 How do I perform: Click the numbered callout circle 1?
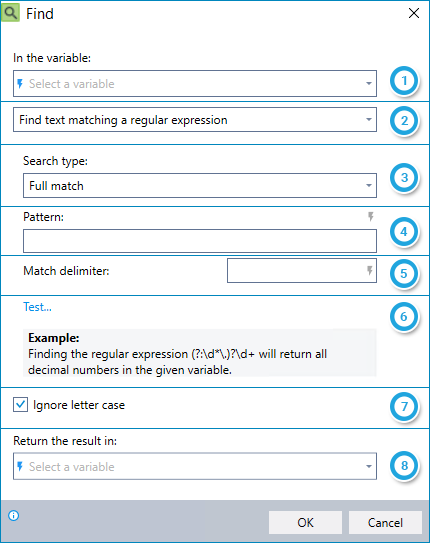[404, 81]
